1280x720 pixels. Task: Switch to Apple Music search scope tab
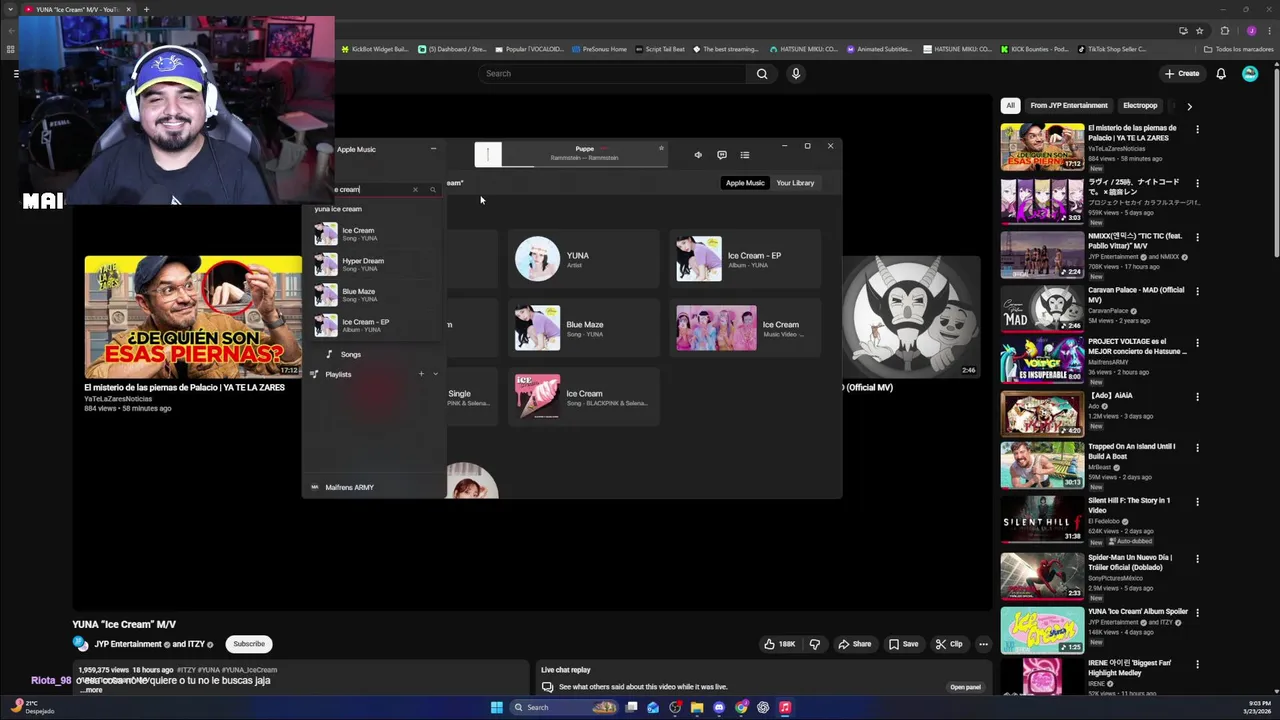tap(745, 183)
